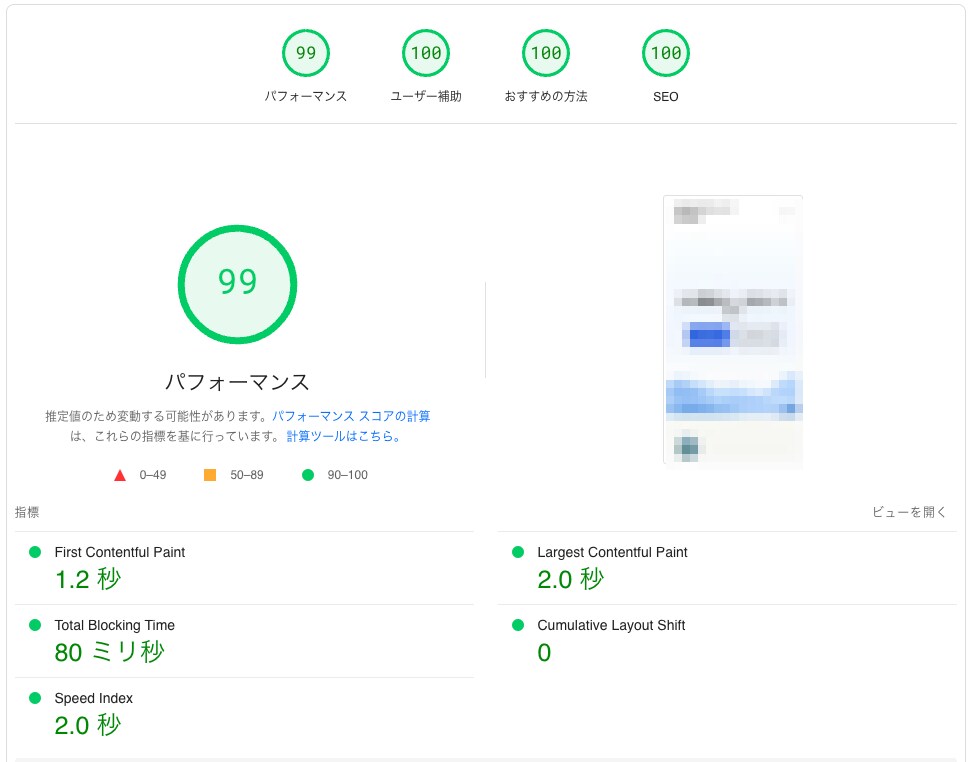Click the Cumulative Layout Shift metric title

click(x=611, y=625)
